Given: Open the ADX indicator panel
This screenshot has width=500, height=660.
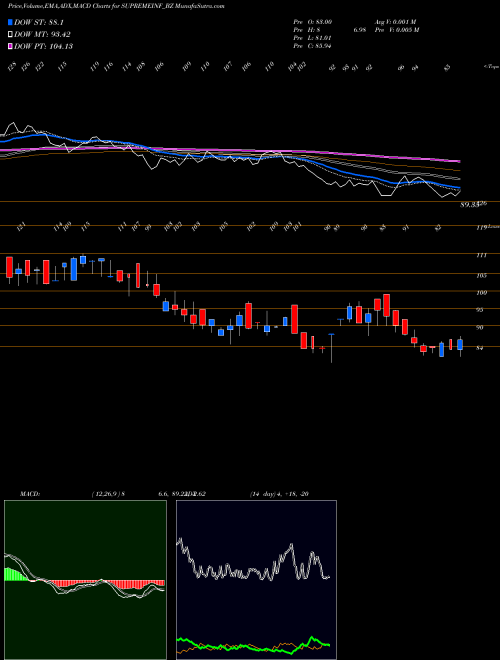Looking at the screenshot, I should tap(256, 580).
